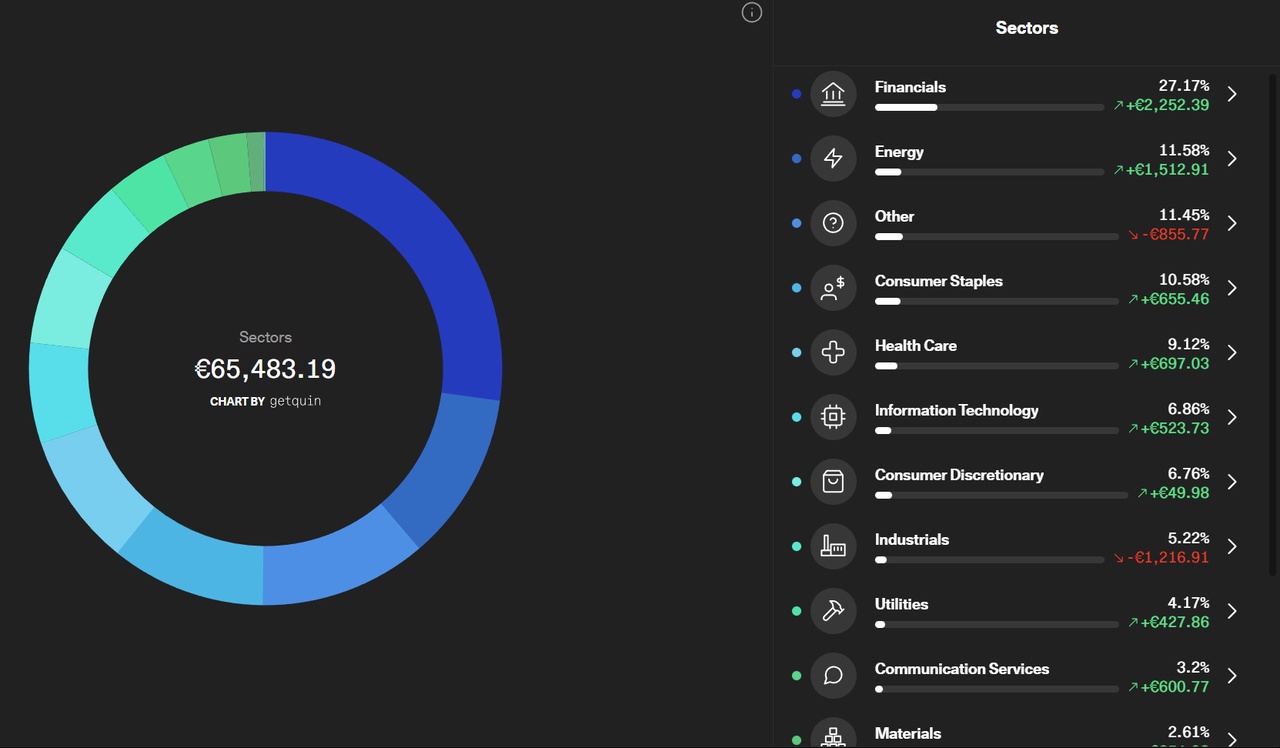The height and width of the screenshot is (748, 1280).
Task: Click the Communication Services speech bubble icon
Action: pyautogui.click(x=833, y=676)
